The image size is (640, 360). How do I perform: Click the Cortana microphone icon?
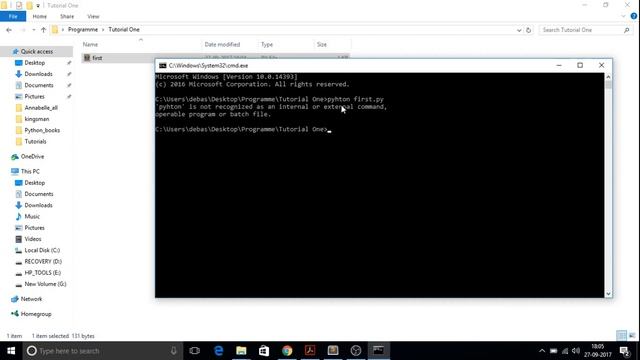[173, 351]
